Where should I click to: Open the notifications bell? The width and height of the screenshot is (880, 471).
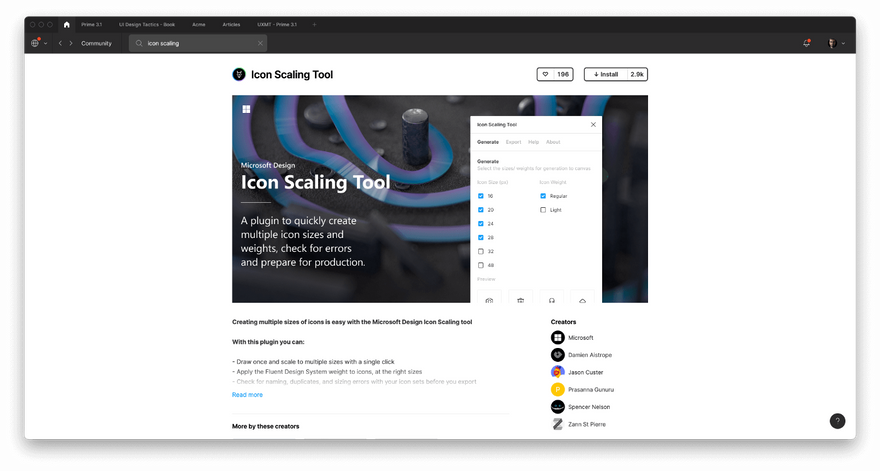[x=806, y=43]
